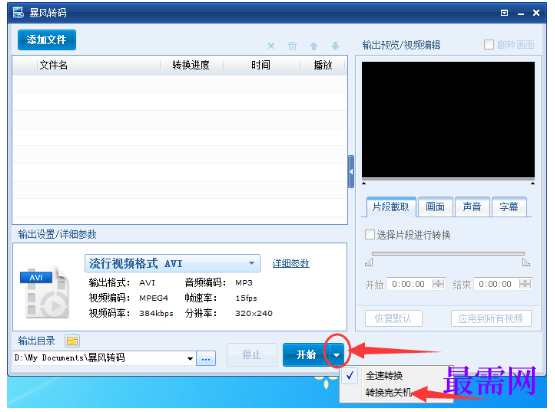Enable 选择片段进行转换 checkbox
The width and height of the screenshot is (555, 412).
(x=370, y=235)
